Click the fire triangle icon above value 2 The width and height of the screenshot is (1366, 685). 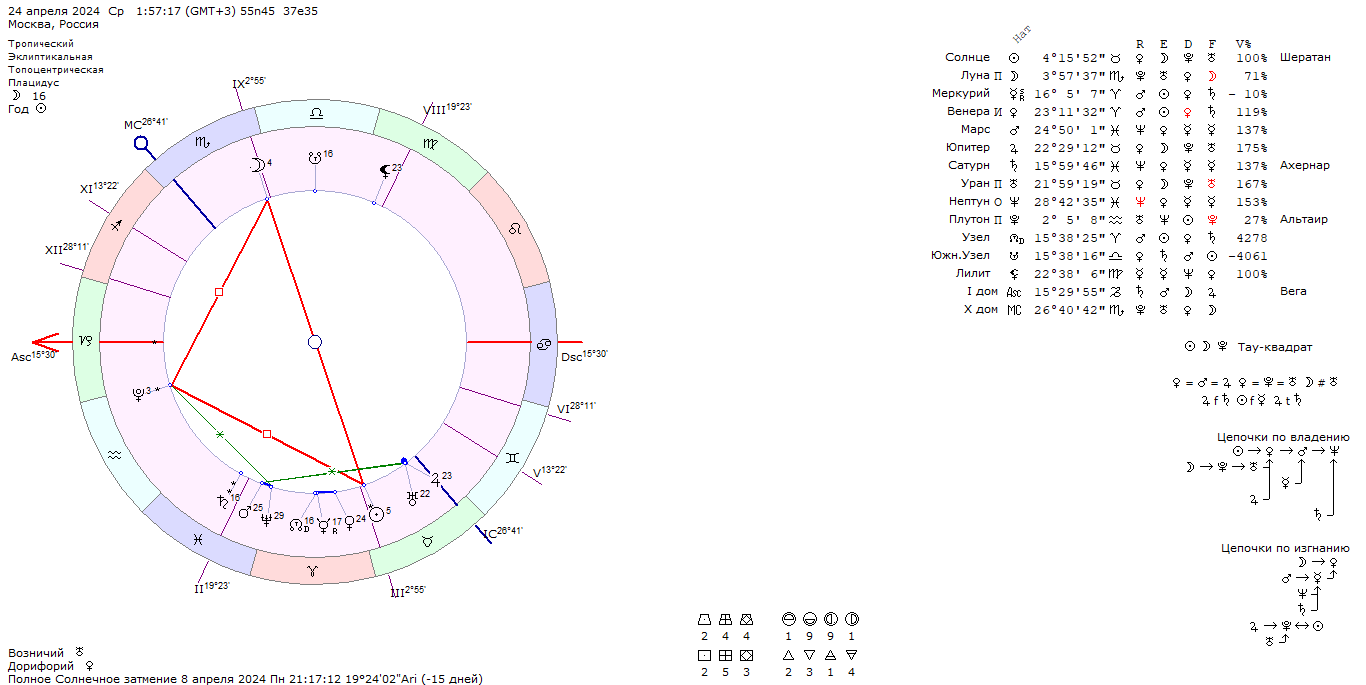789,655
